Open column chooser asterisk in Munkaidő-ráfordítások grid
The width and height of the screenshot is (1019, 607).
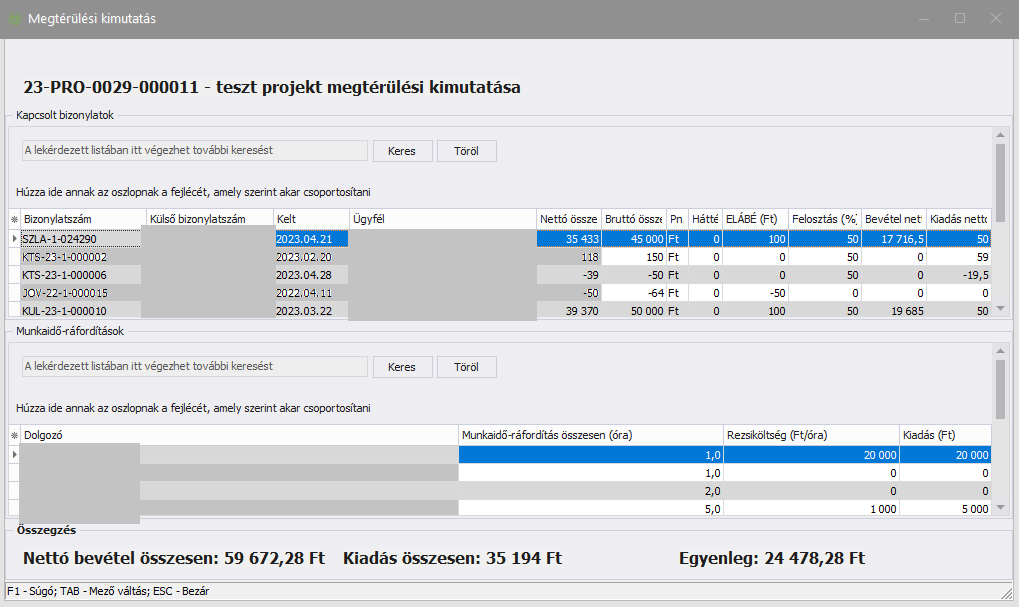(14, 435)
